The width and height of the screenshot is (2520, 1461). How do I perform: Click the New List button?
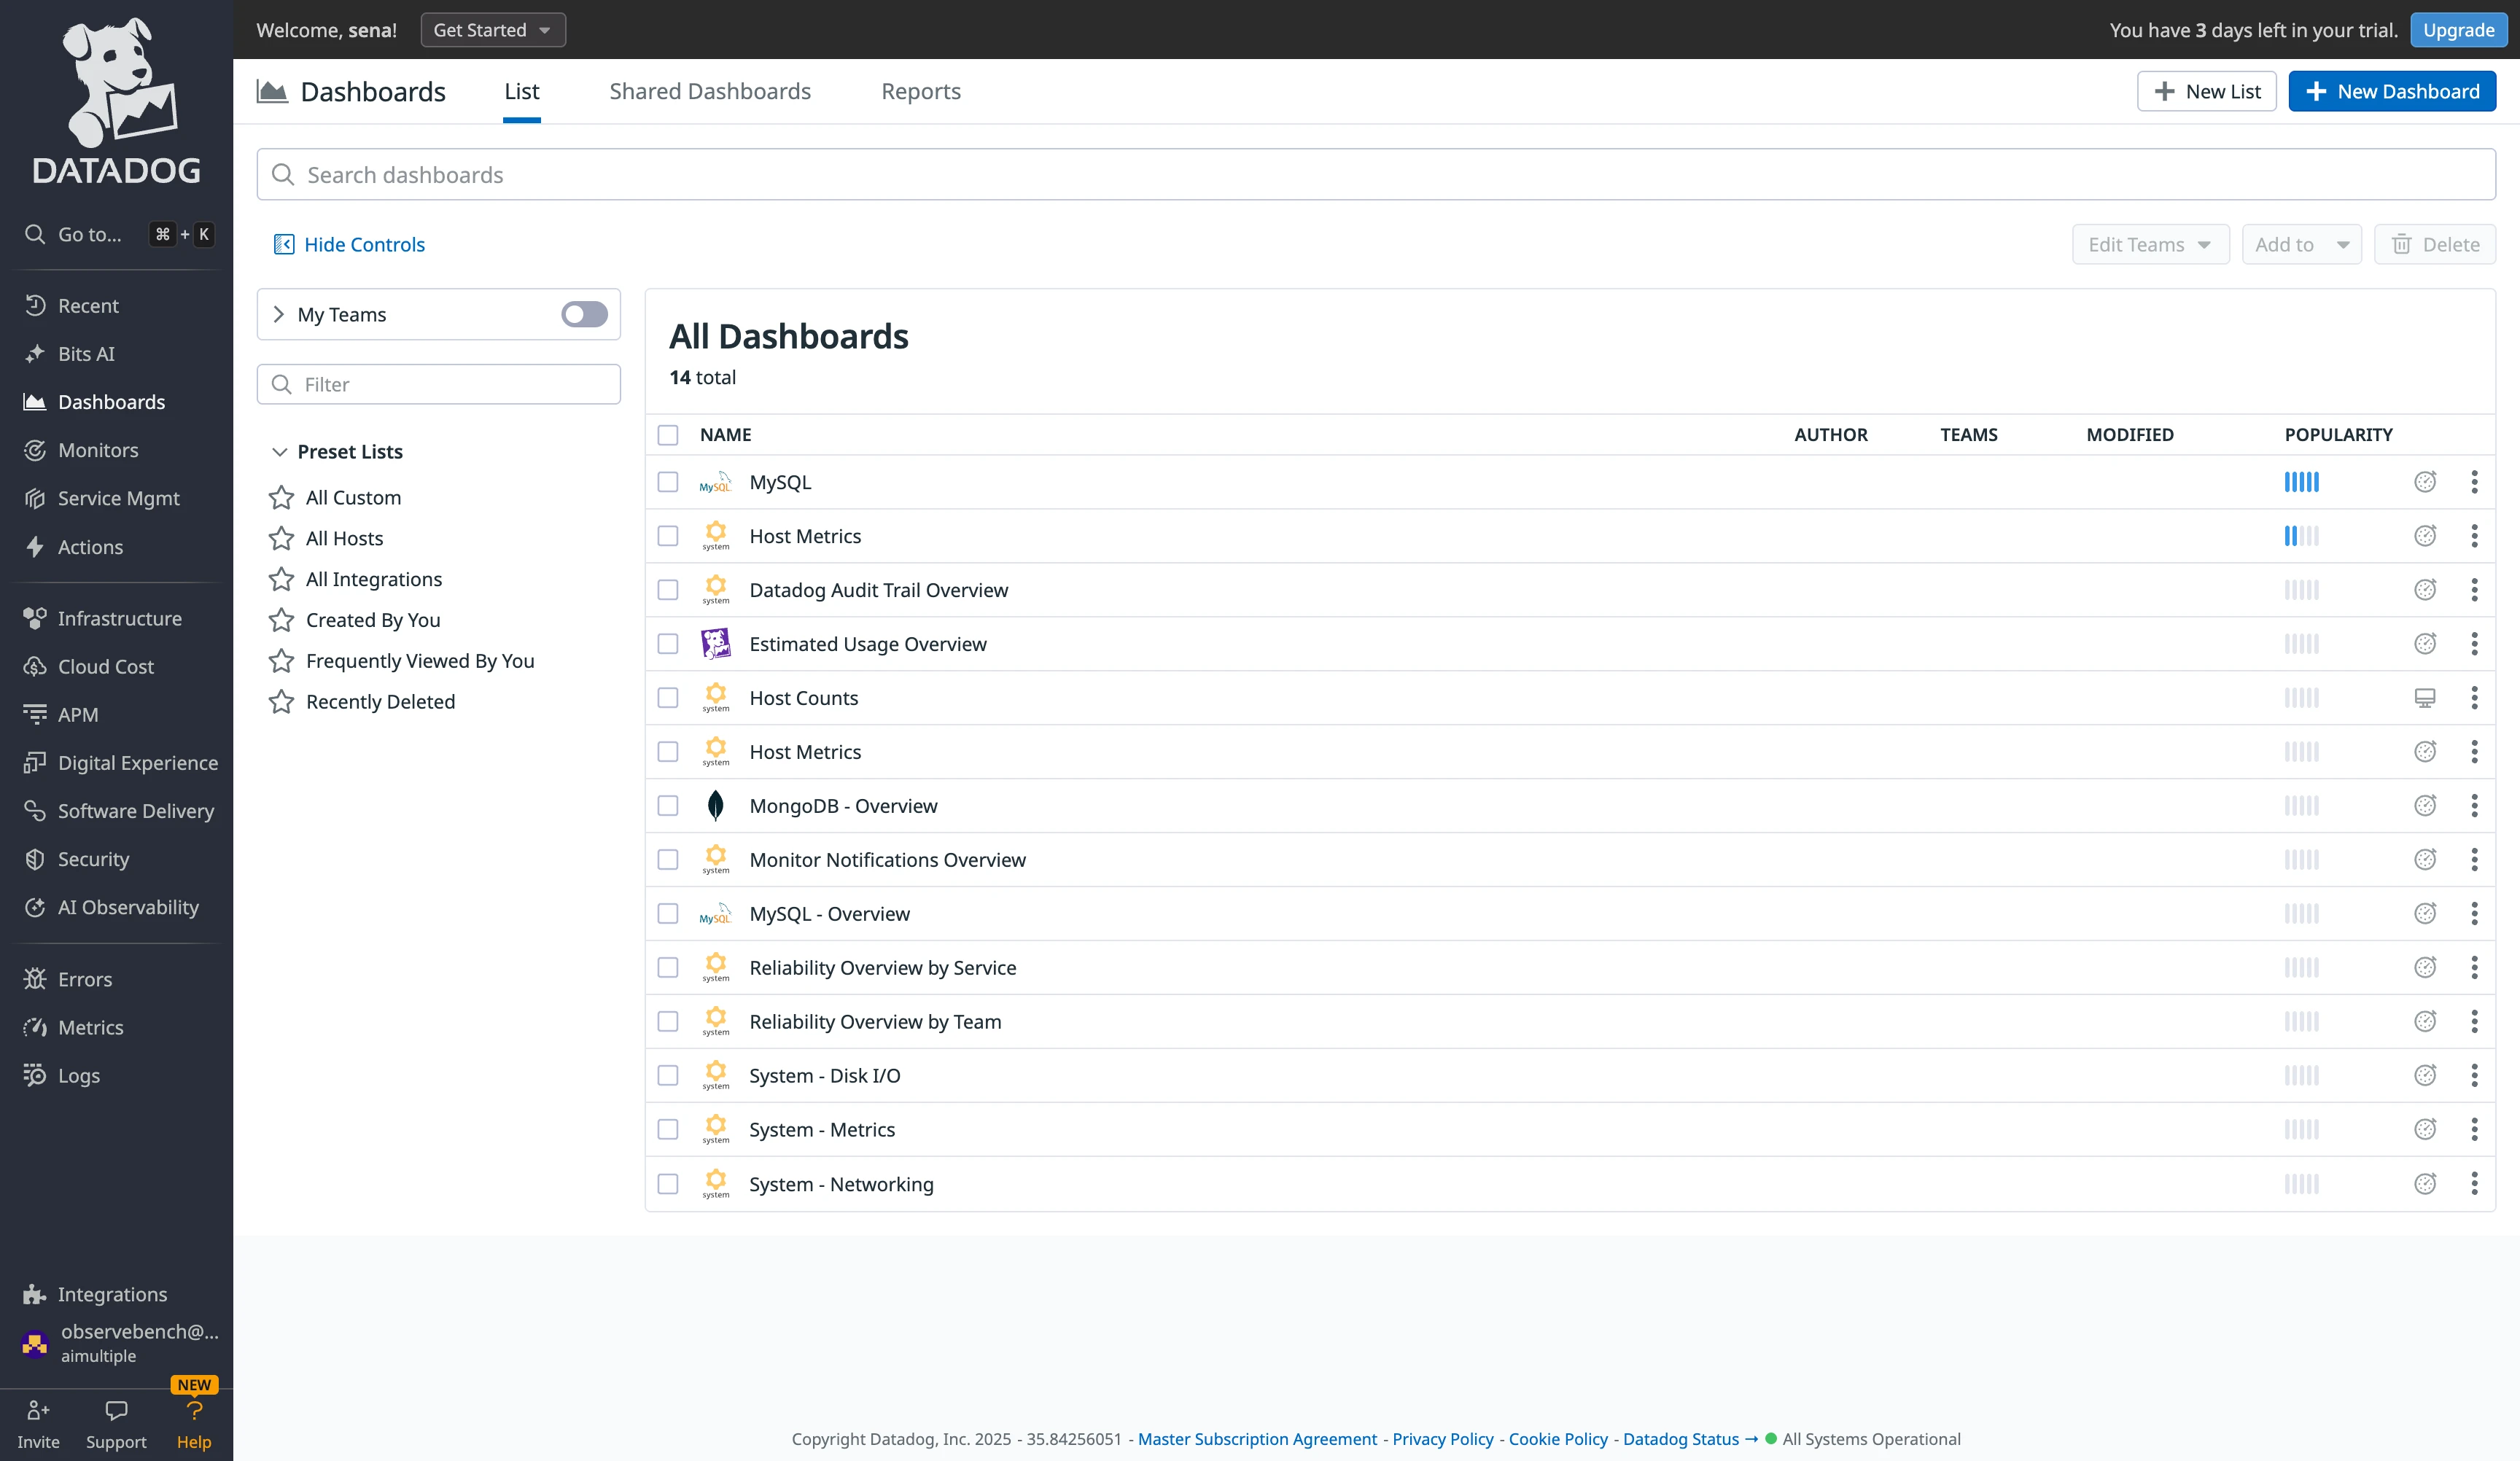click(x=2206, y=91)
